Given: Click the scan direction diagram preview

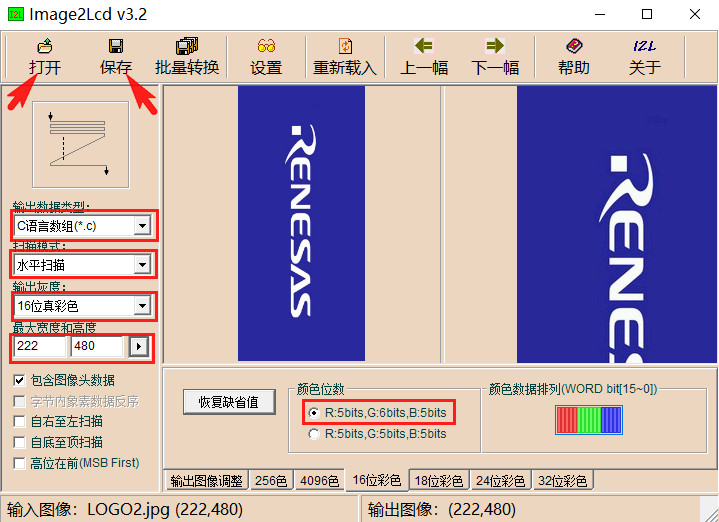Looking at the screenshot, I should point(81,144).
